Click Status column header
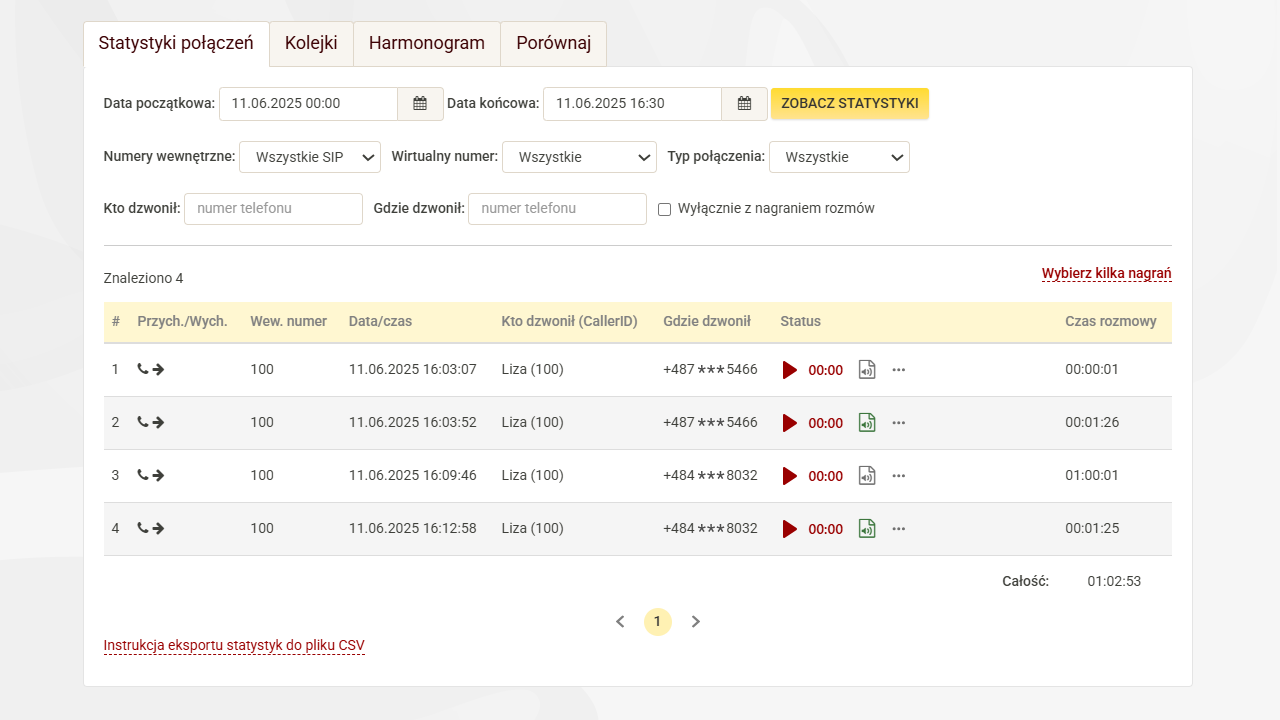The image size is (1280, 720). click(801, 322)
